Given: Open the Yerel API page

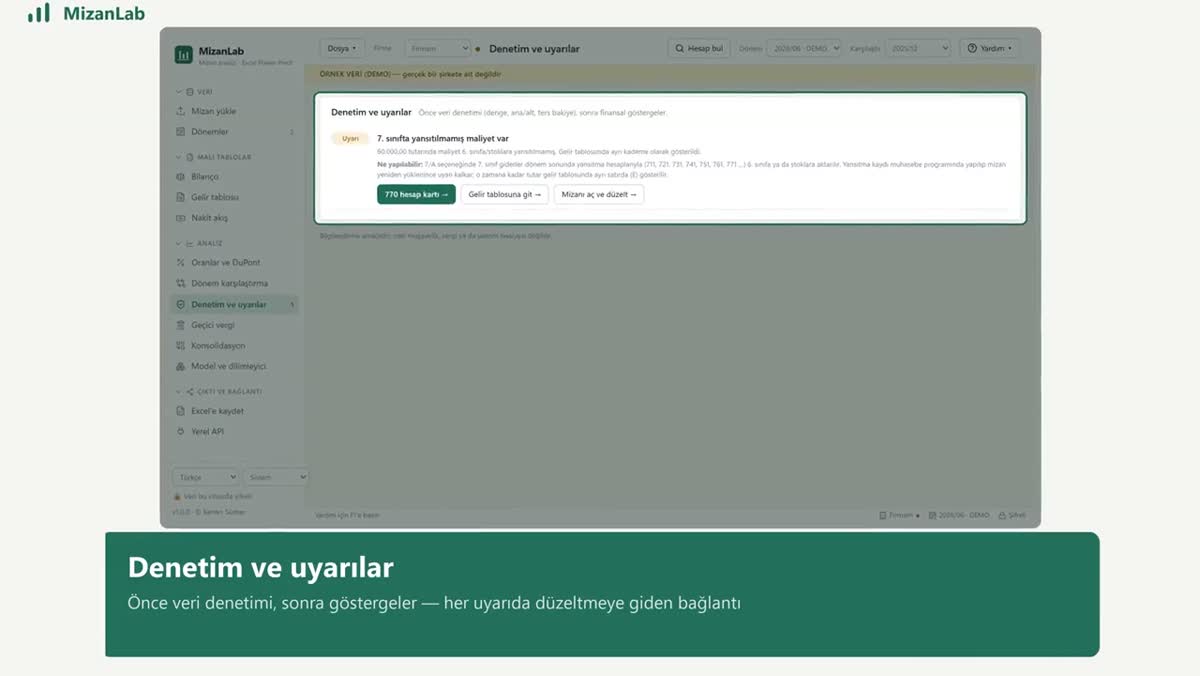Looking at the screenshot, I should point(235,432).
